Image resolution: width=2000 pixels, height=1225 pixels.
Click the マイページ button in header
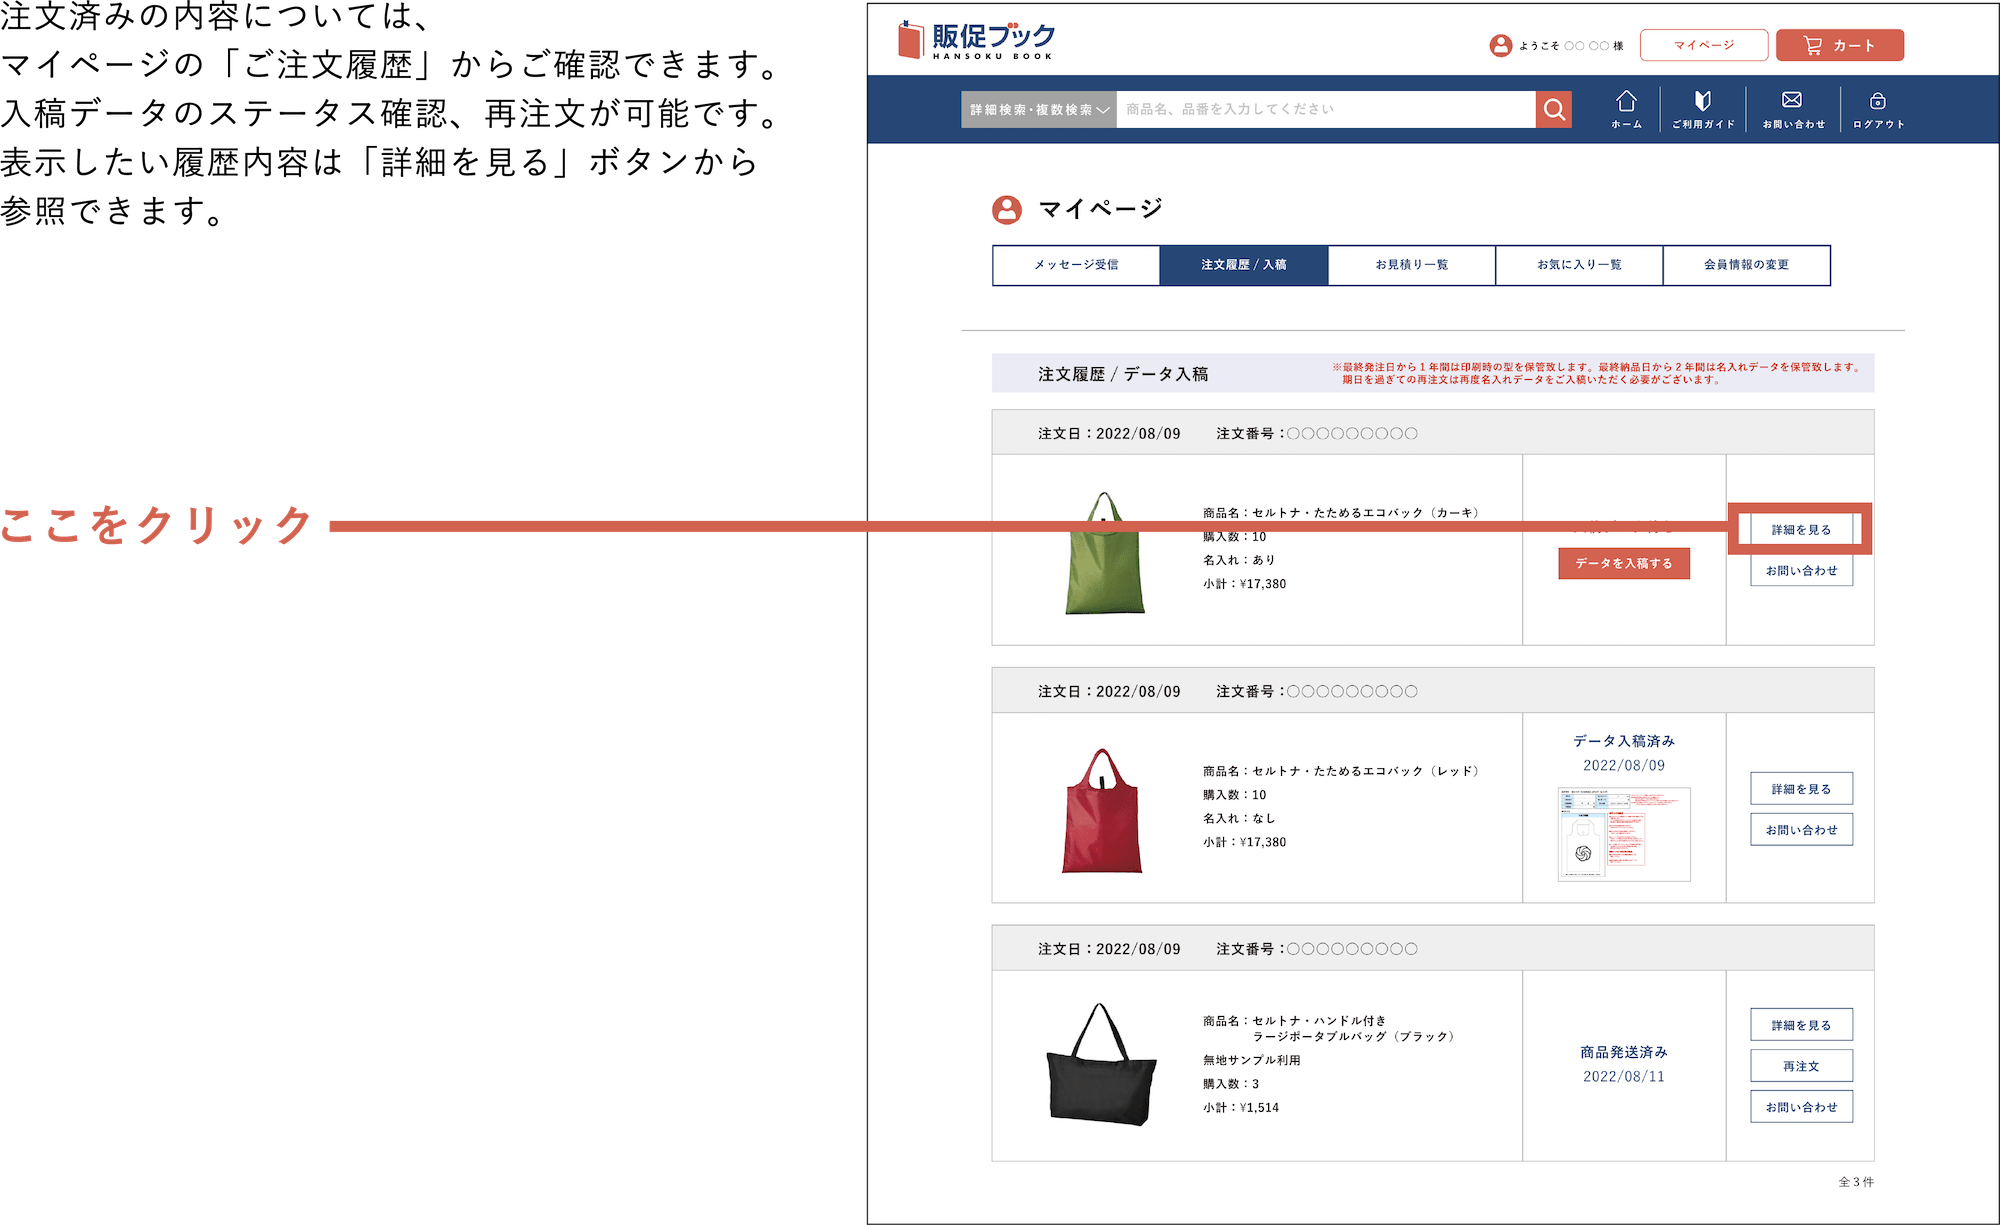point(1703,45)
